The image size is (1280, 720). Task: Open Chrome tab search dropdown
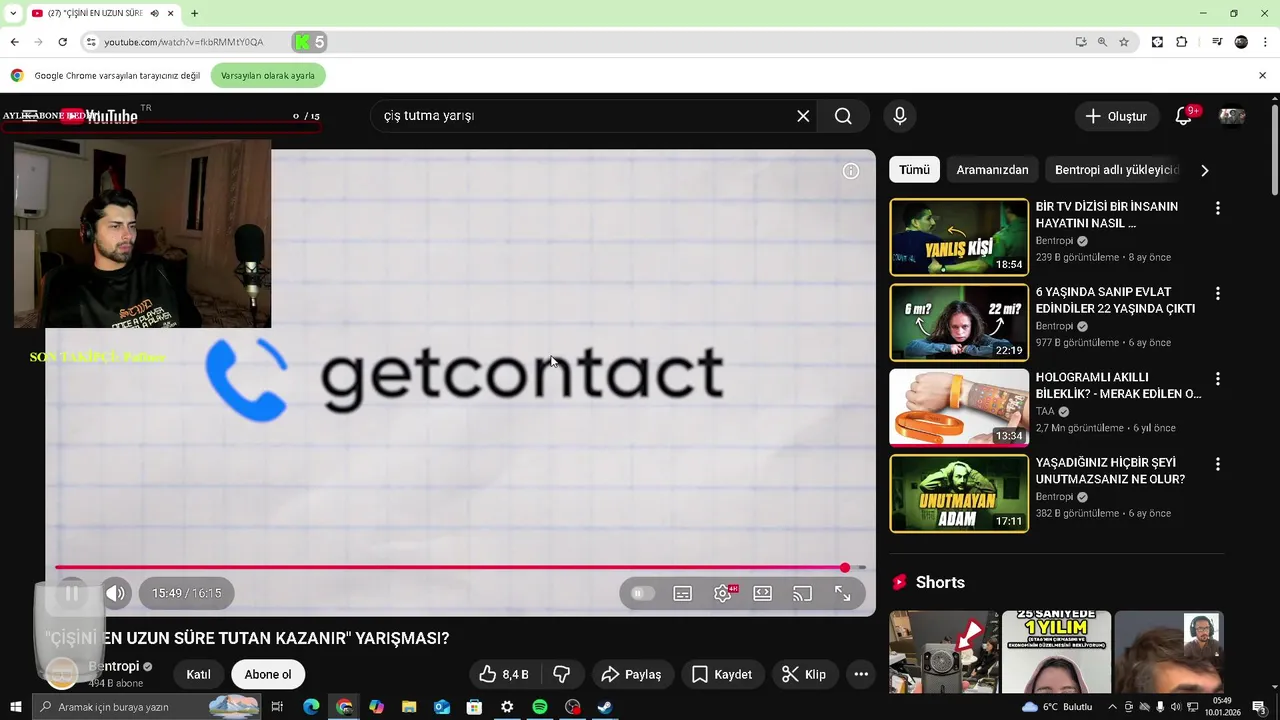tap(13, 13)
